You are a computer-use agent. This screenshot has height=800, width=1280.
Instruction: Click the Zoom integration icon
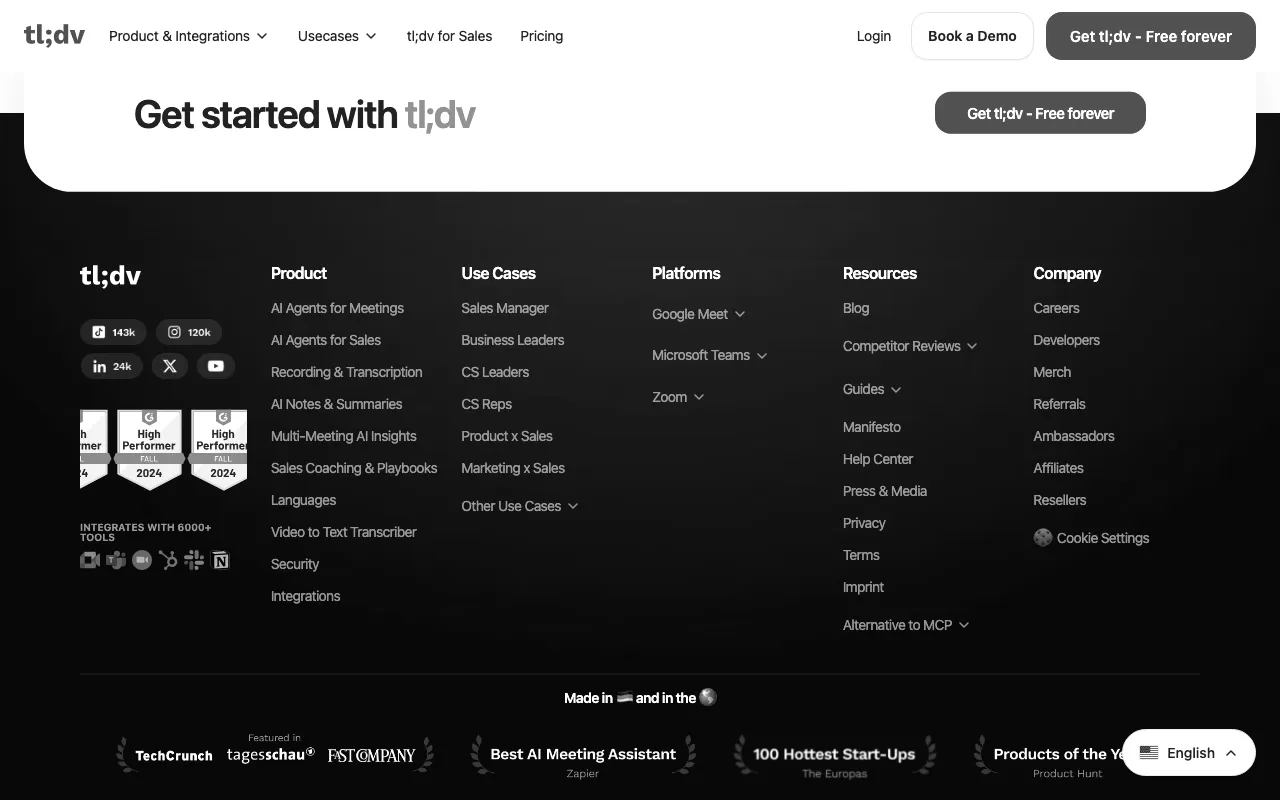coord(142,560)
